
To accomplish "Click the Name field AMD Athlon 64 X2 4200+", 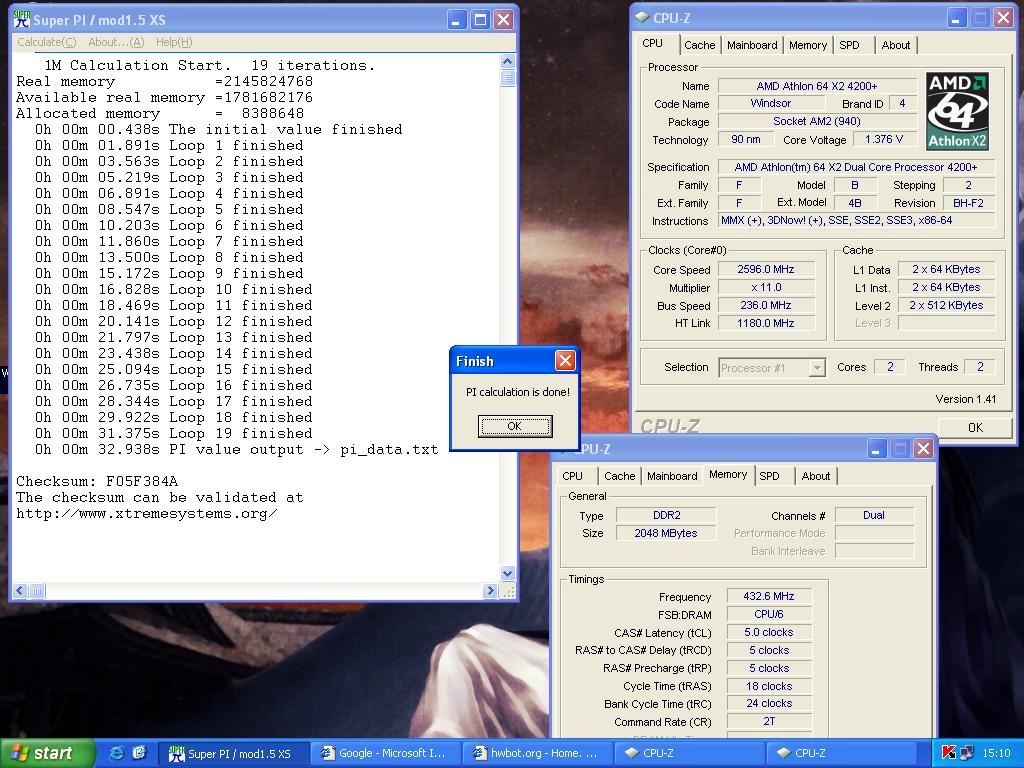I will pos(817,86).
